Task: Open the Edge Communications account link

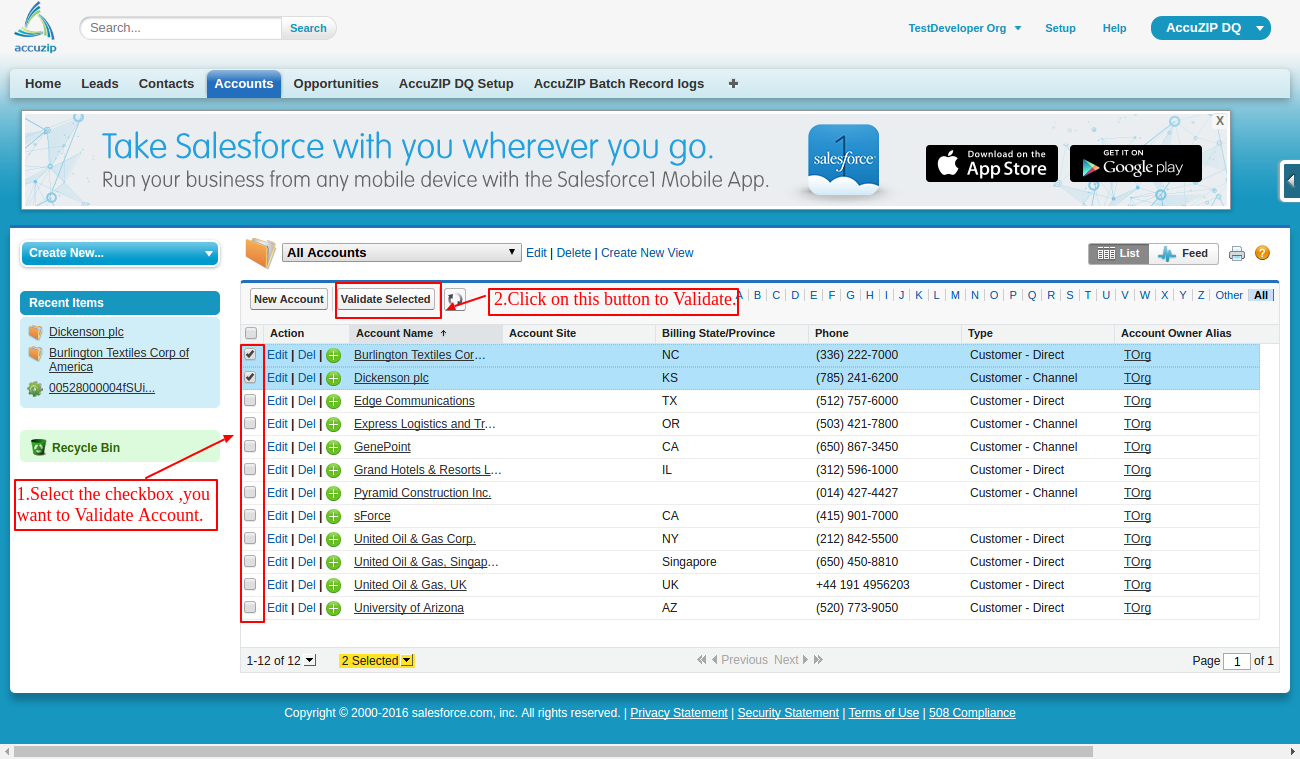Action: coord(414,401)
